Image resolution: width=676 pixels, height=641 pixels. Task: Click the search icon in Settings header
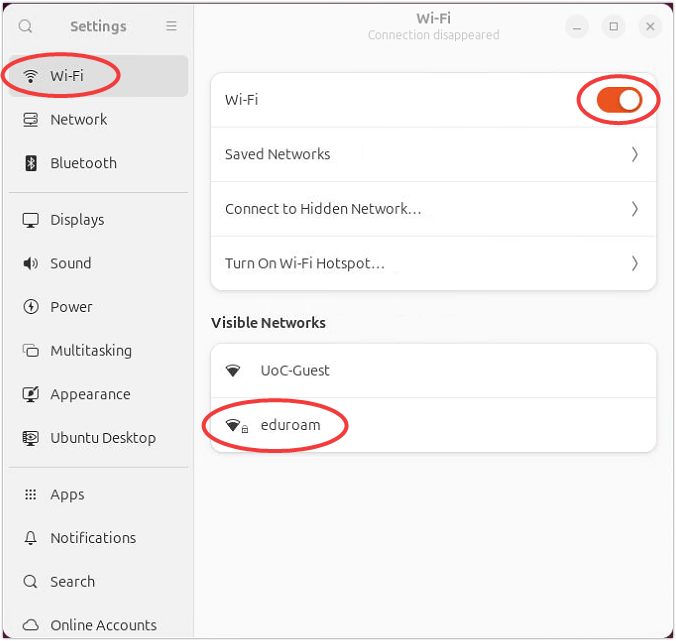(26, 26)
